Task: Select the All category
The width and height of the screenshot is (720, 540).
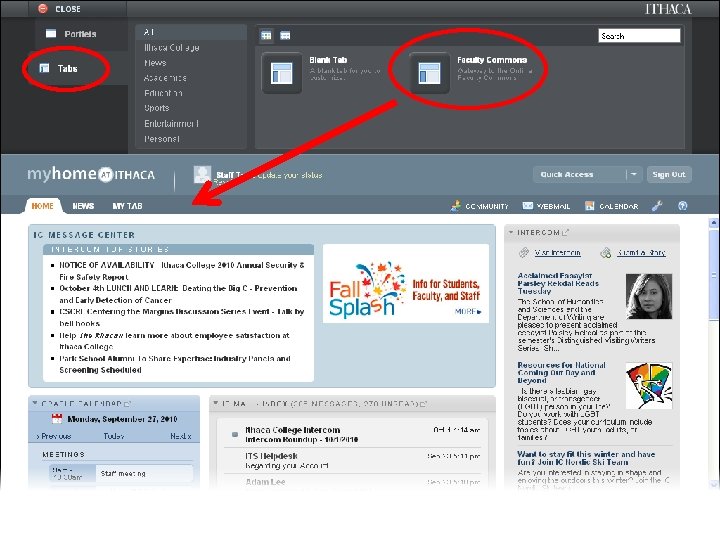Action: pyautogui.click(x=149, y=32)
